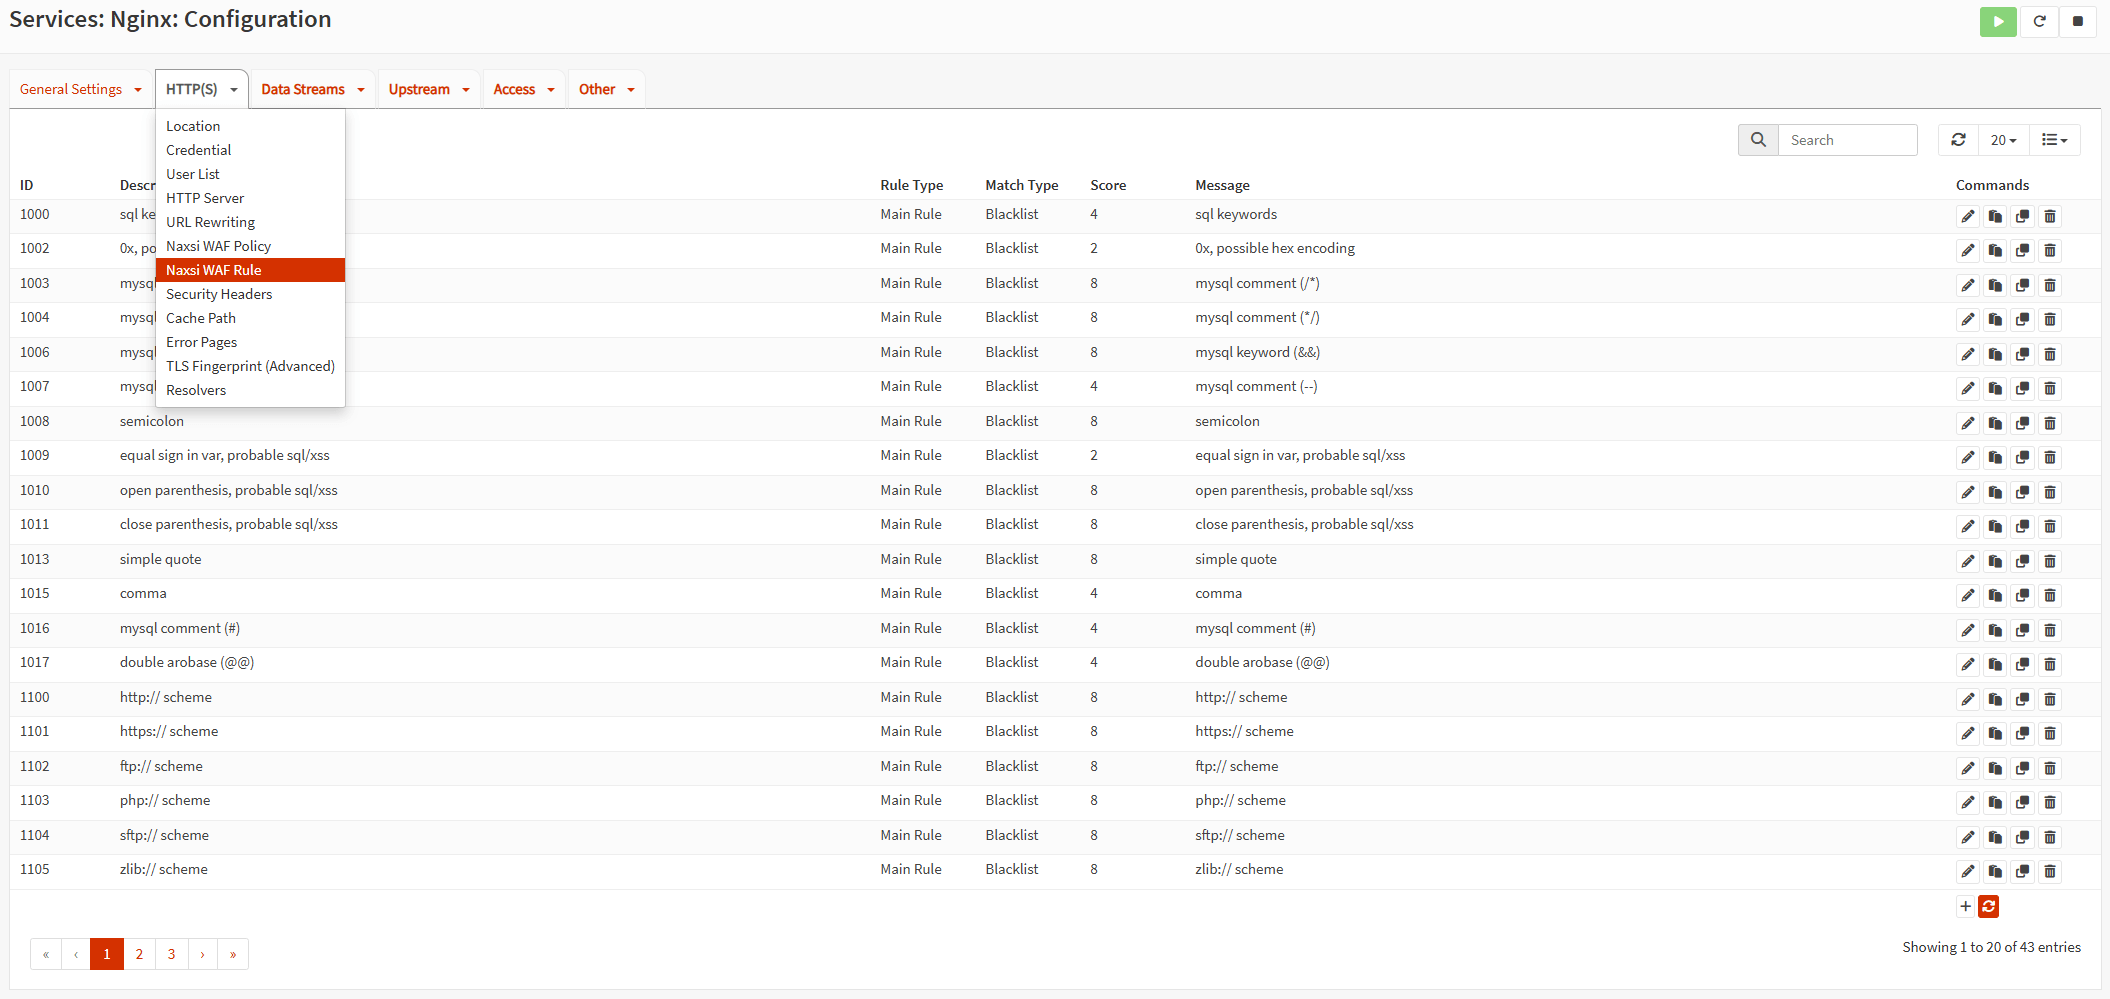Add a new rule with the plus icon
The width and height of the screenshot is (2110, 999).
point(1965,906)
